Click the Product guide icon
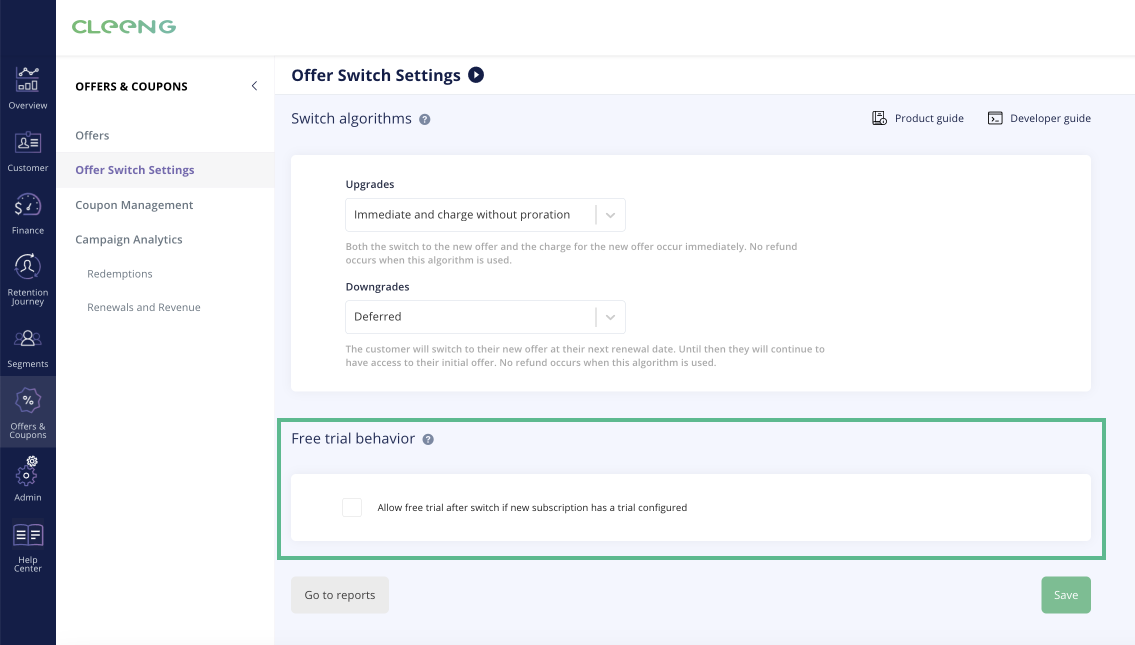 pyautogui.click(x=879, y=118)
